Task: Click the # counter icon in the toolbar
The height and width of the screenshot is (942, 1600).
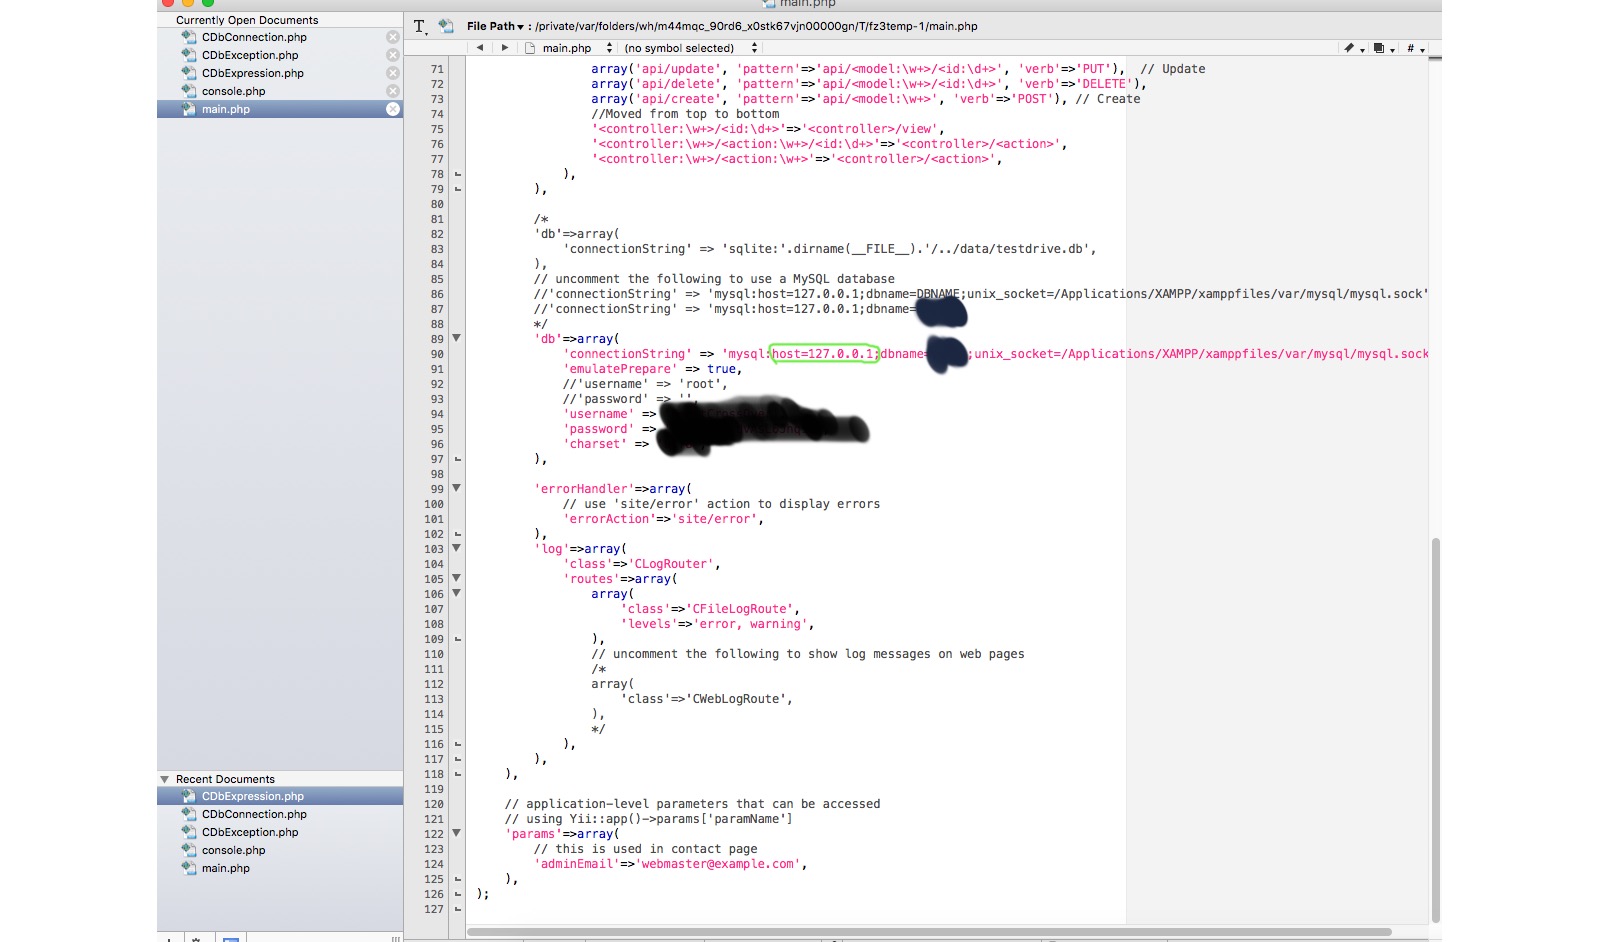Action: pyautogui.click(x=1411, y=47)
